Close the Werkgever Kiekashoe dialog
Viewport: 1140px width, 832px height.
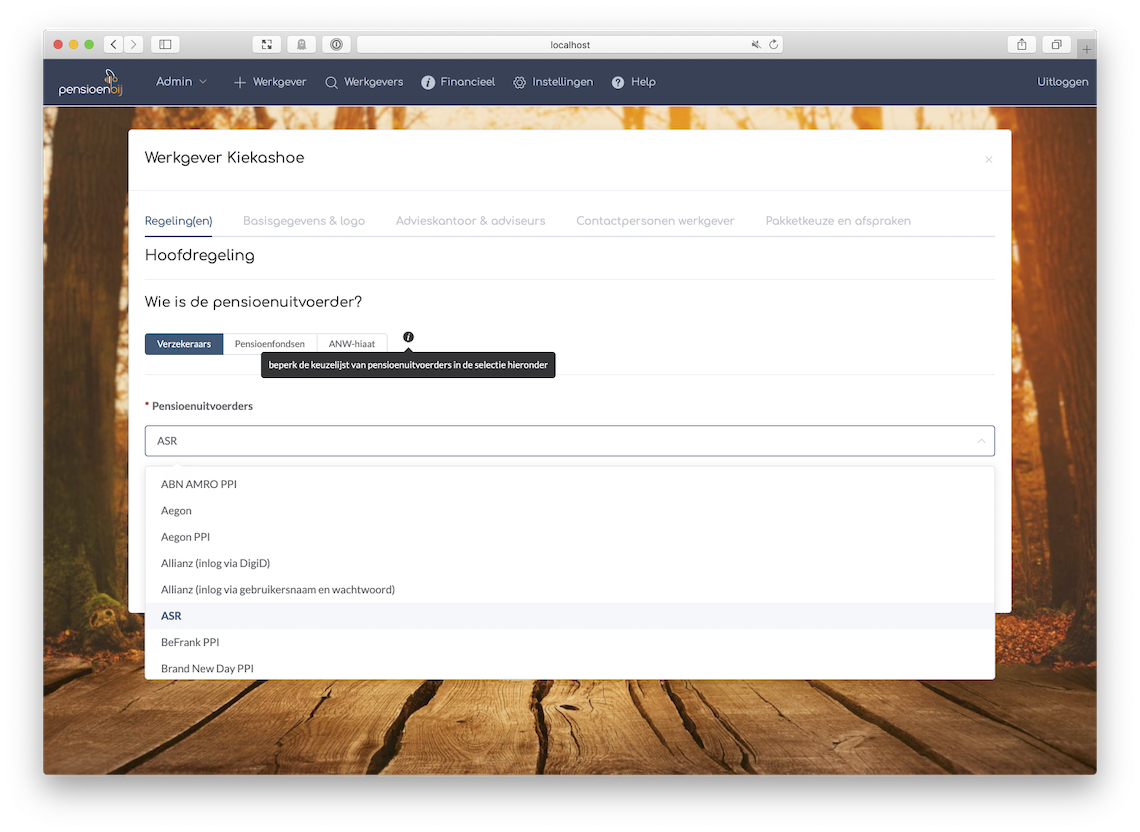pos(988,160)
